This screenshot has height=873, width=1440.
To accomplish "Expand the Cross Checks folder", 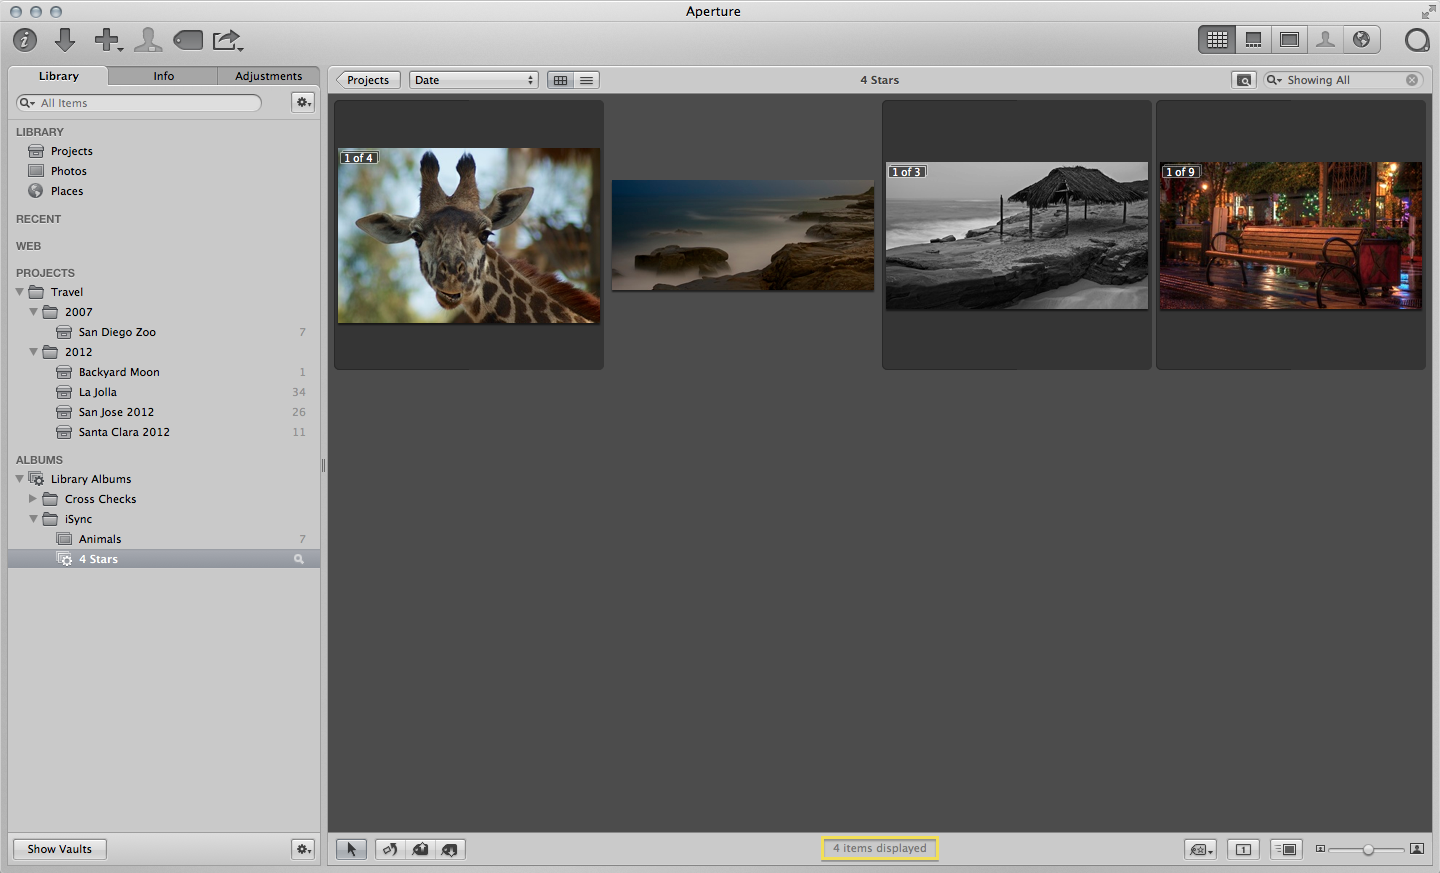I will coord(33,499).
